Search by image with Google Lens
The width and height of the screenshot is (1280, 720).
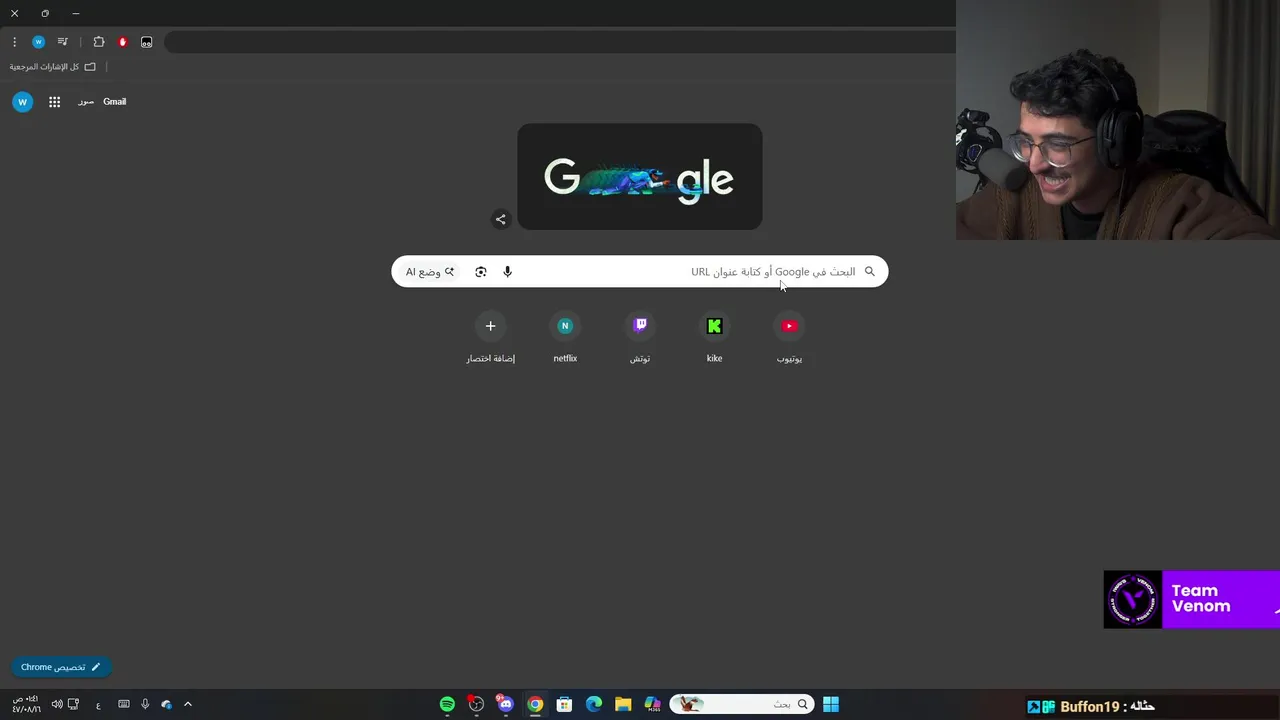pos(481,272)
